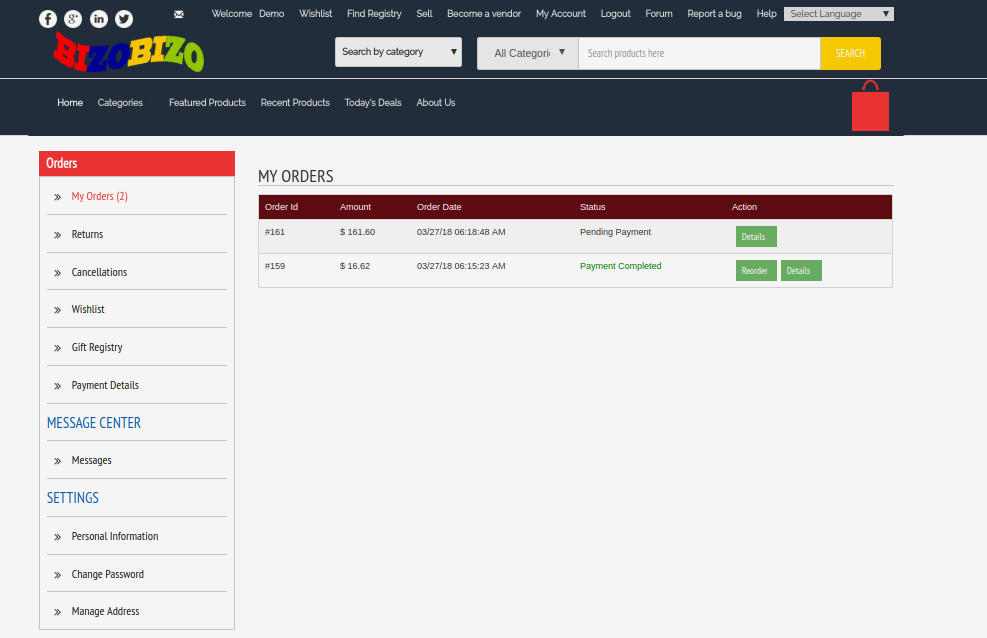Click Become a vendor link

pyautogui.click(x=484, y=13)
